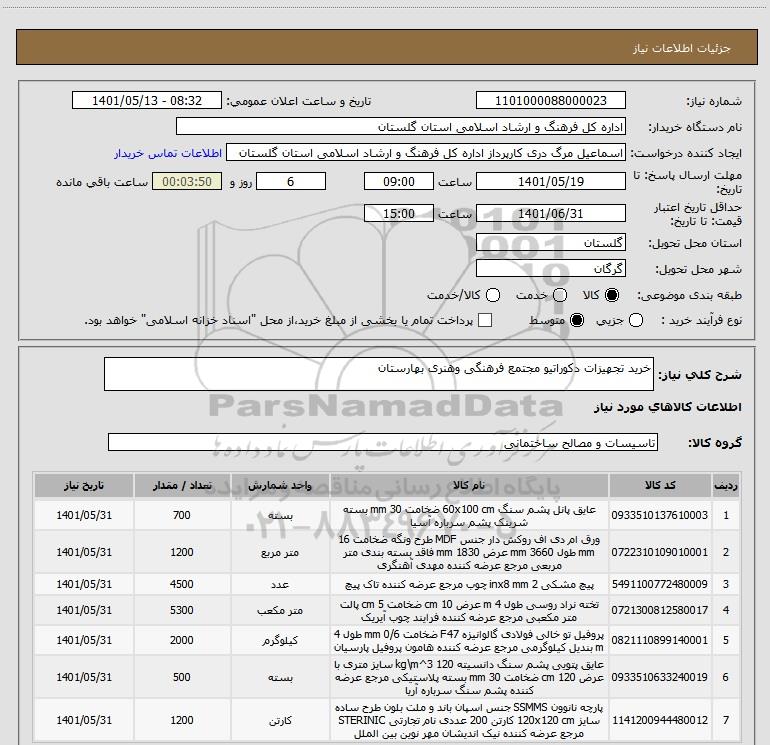
Task: Click the F47 galvanized profile product name
Action: [x=469, y=641]
